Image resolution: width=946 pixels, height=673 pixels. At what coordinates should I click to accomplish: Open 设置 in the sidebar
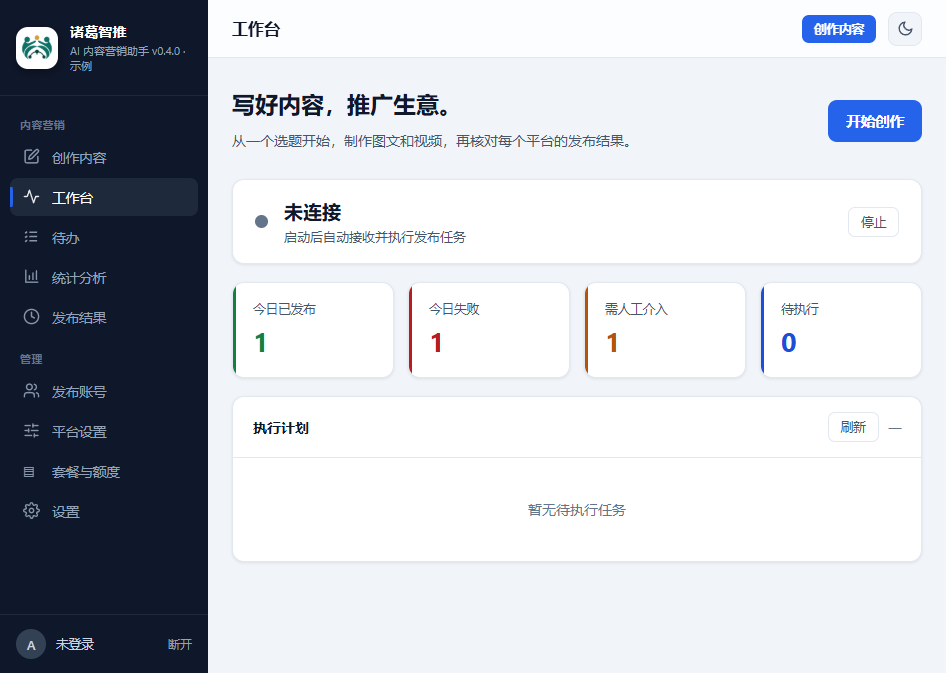[104, 511]
